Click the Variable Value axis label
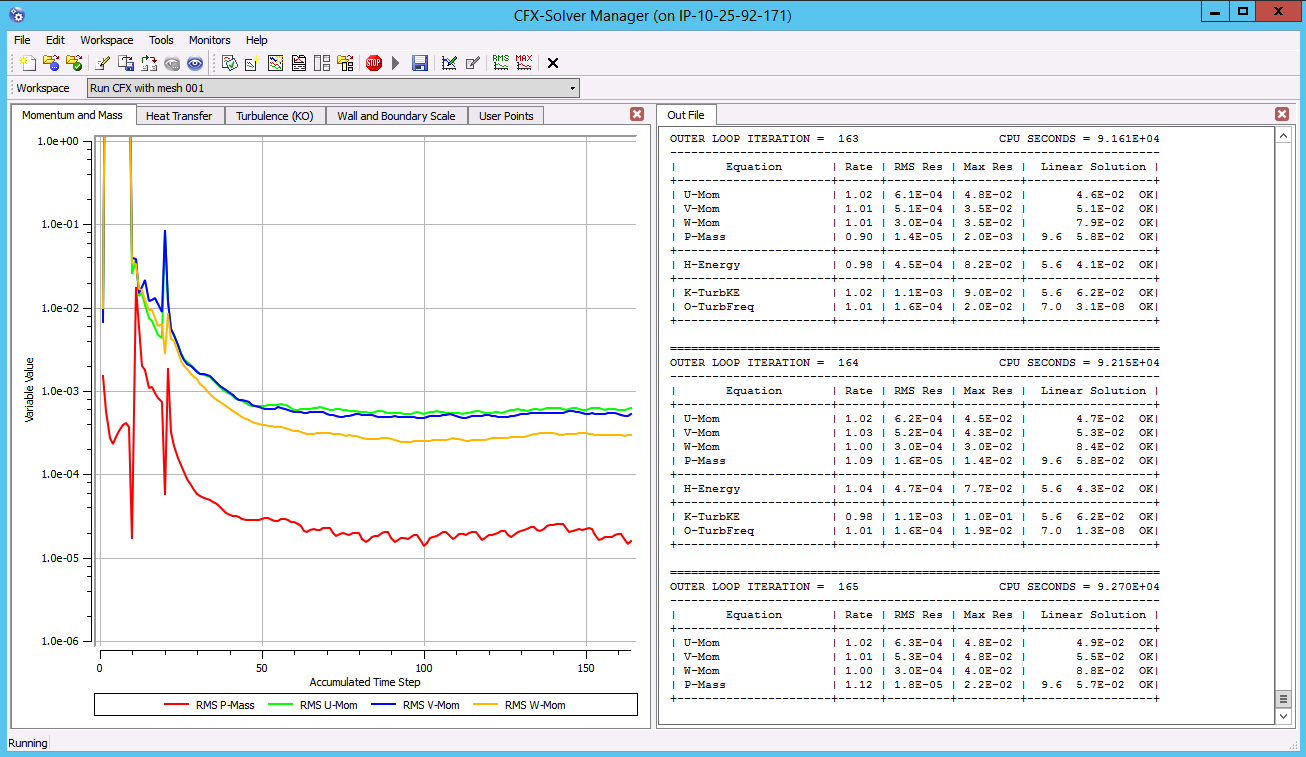This screenshot has width=1306, height=757. click(x=30, y=388)
